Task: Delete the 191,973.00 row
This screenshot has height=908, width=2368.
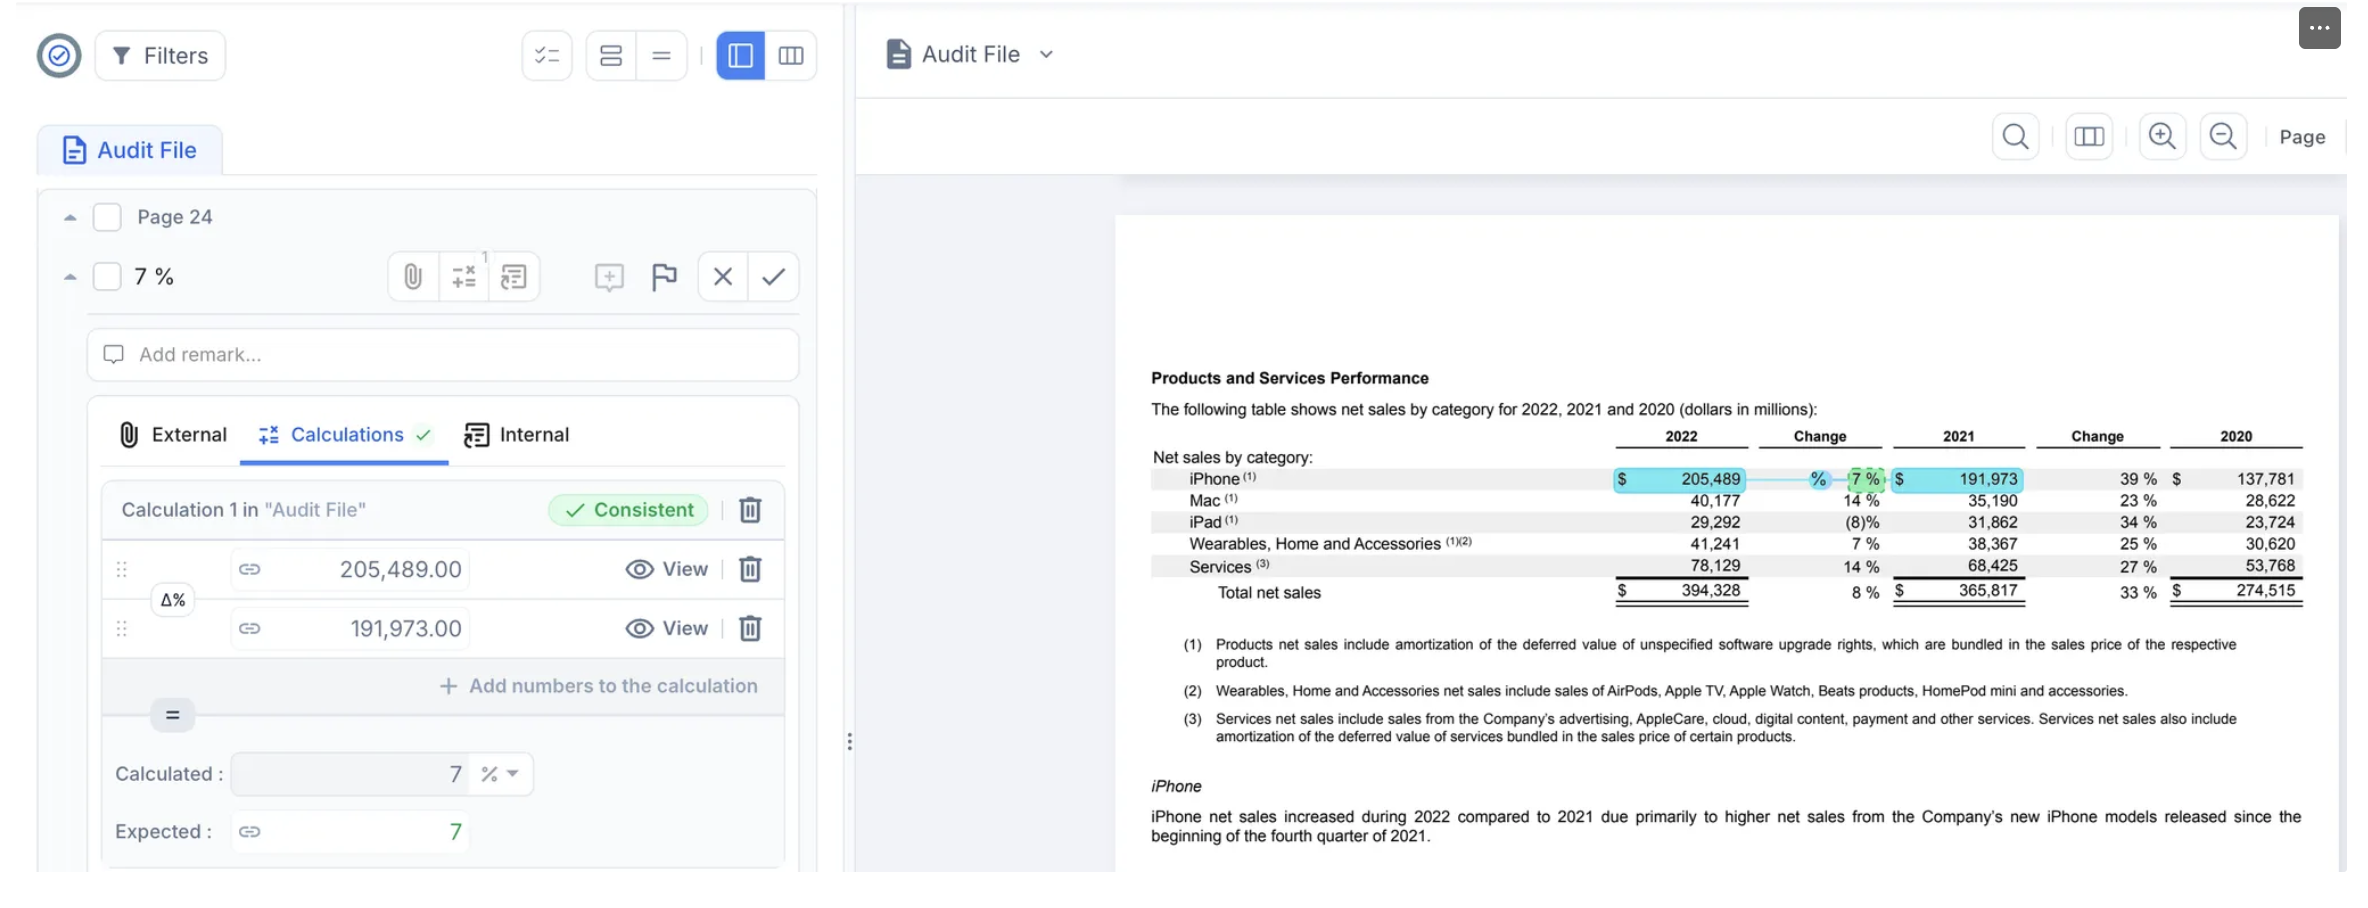Action: (750, 628)
